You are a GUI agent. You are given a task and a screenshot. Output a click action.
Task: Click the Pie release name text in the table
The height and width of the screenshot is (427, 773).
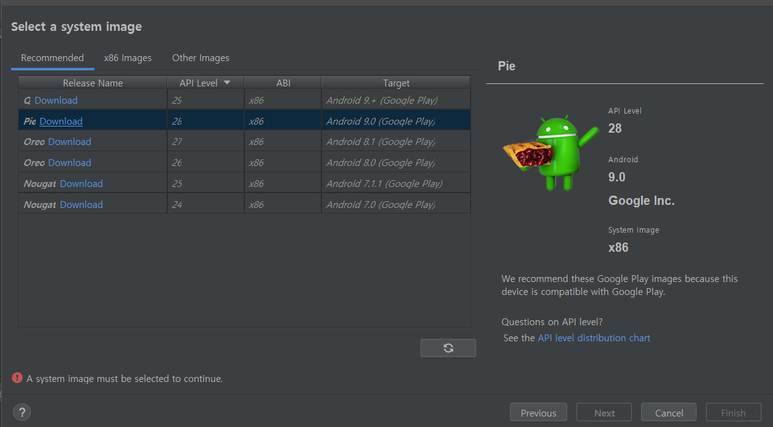30,121
